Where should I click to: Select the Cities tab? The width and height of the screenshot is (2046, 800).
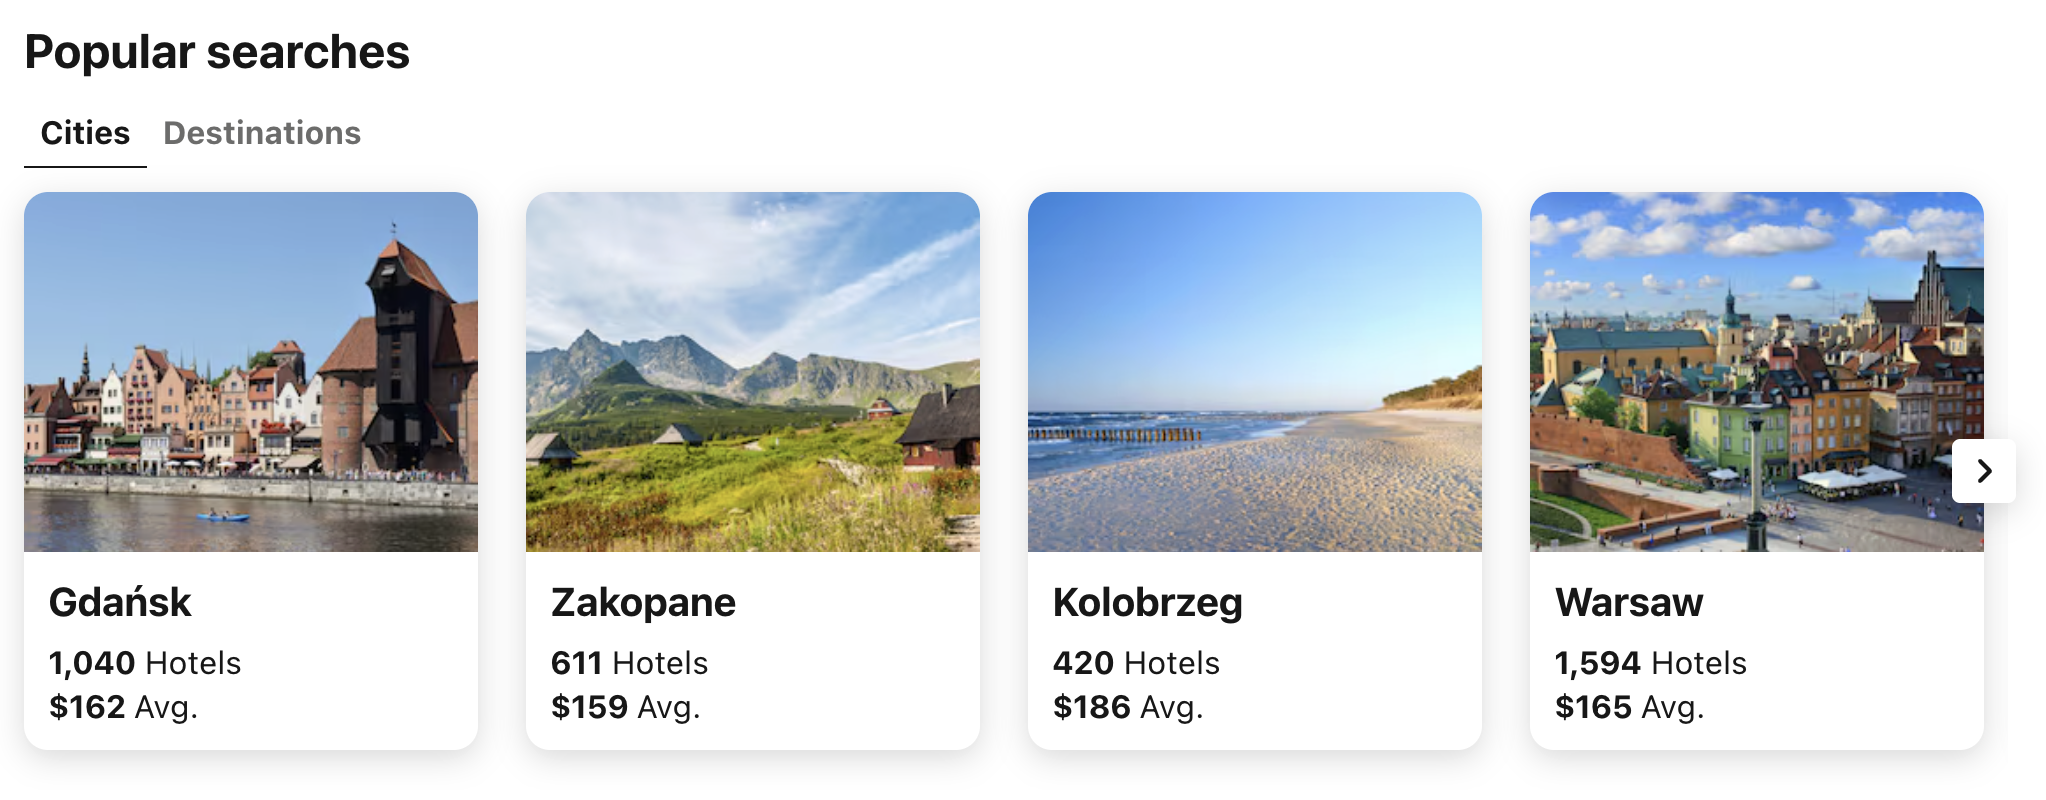85,133
